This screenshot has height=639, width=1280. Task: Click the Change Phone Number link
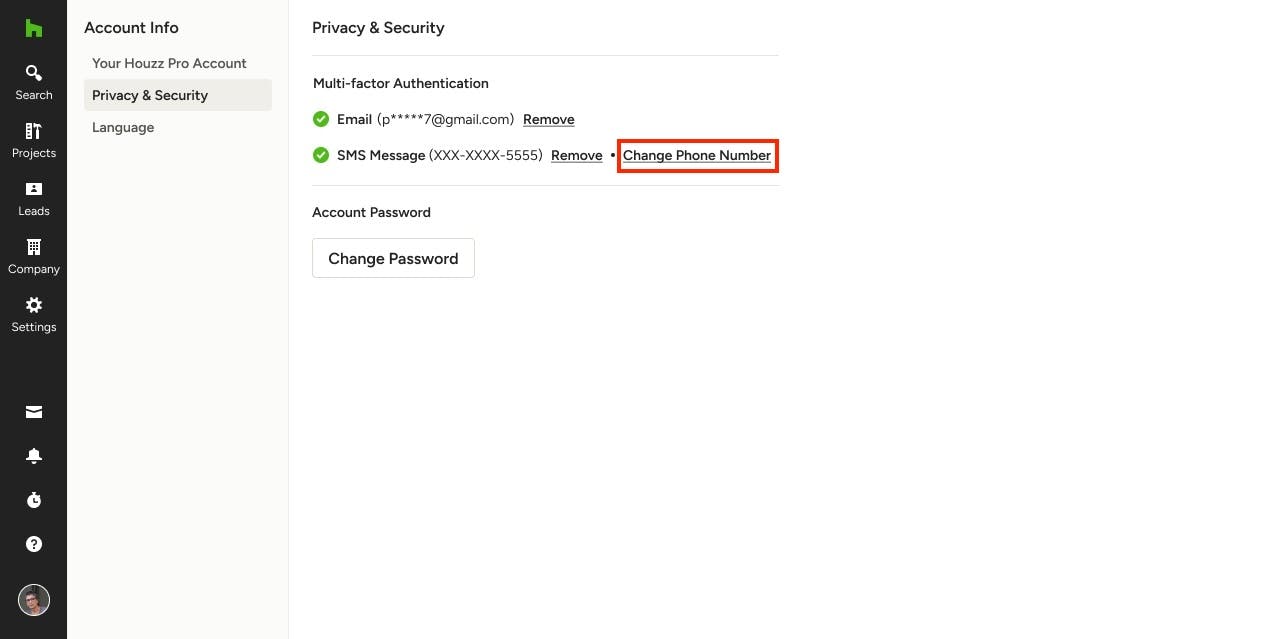[697, 155]
